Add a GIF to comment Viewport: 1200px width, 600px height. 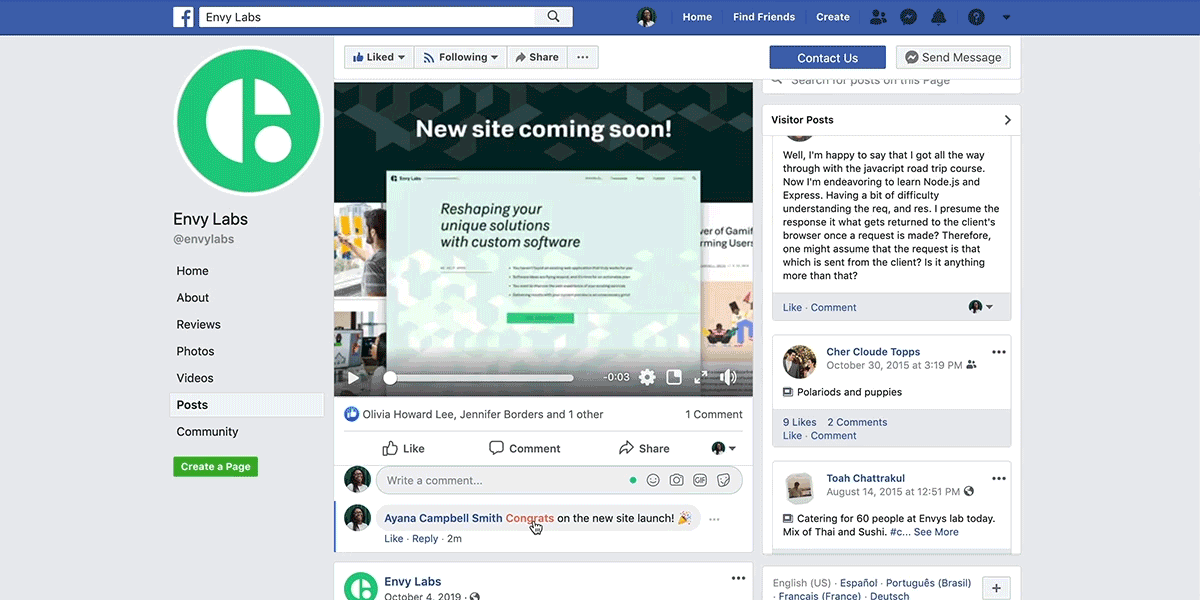tap(700, 480)
